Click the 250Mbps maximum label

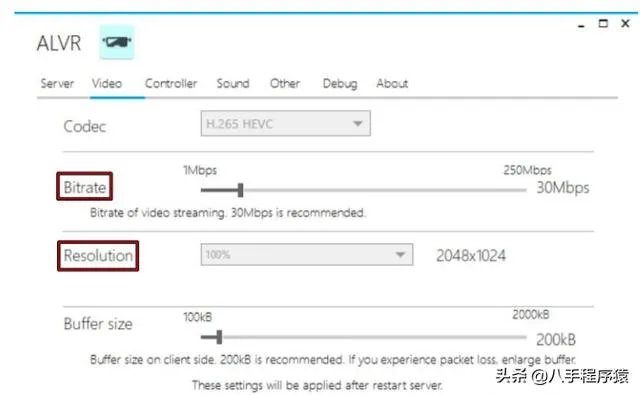(527, 170)
